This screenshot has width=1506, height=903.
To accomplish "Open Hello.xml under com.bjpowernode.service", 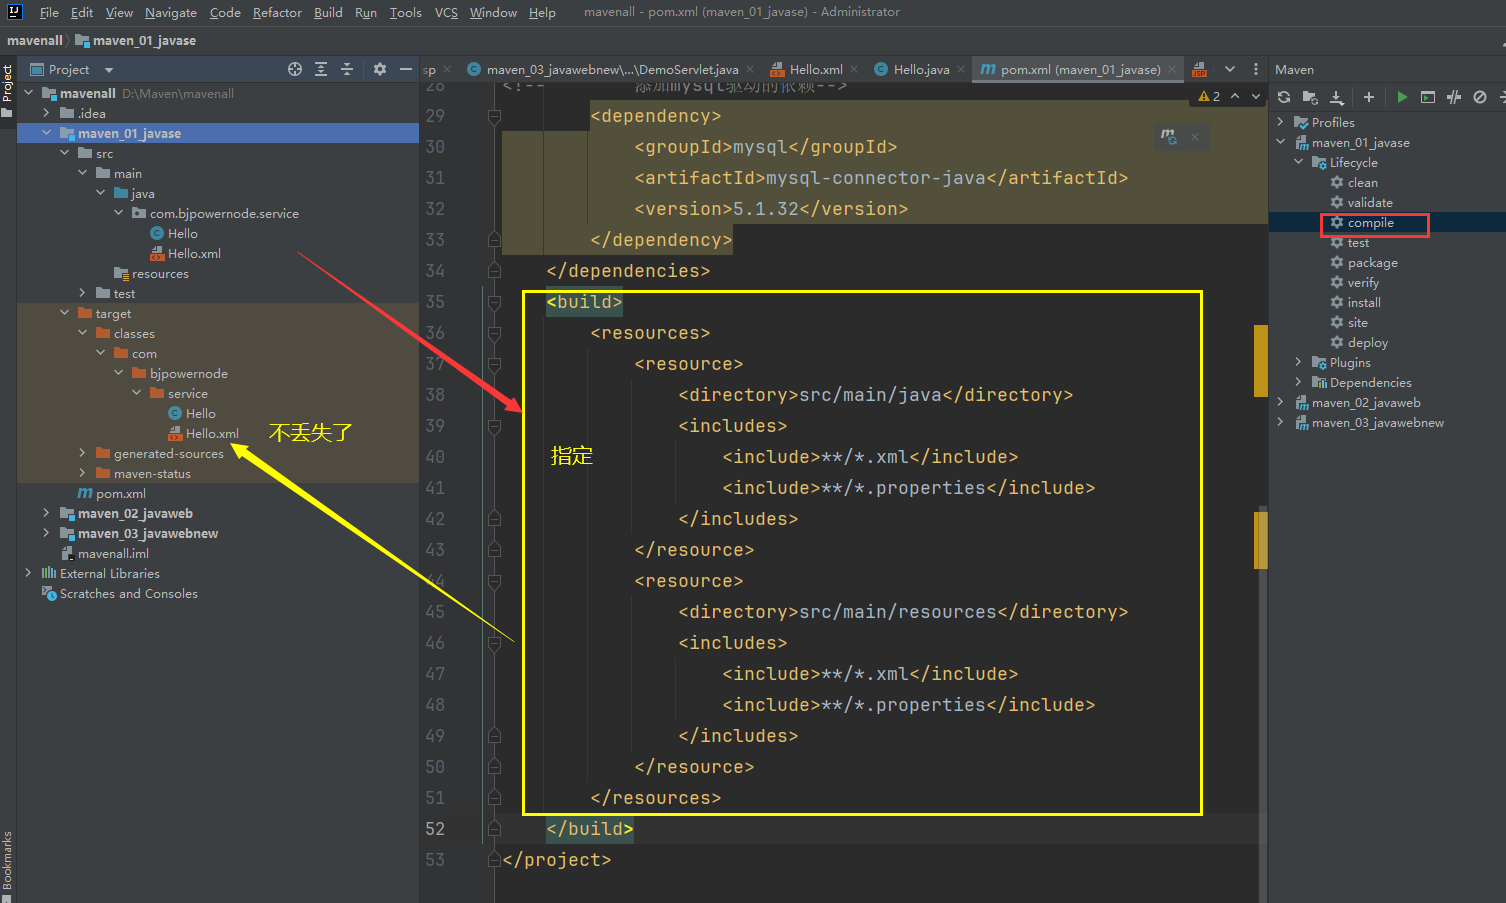I will pyautogui.click(x=194, y=253).
